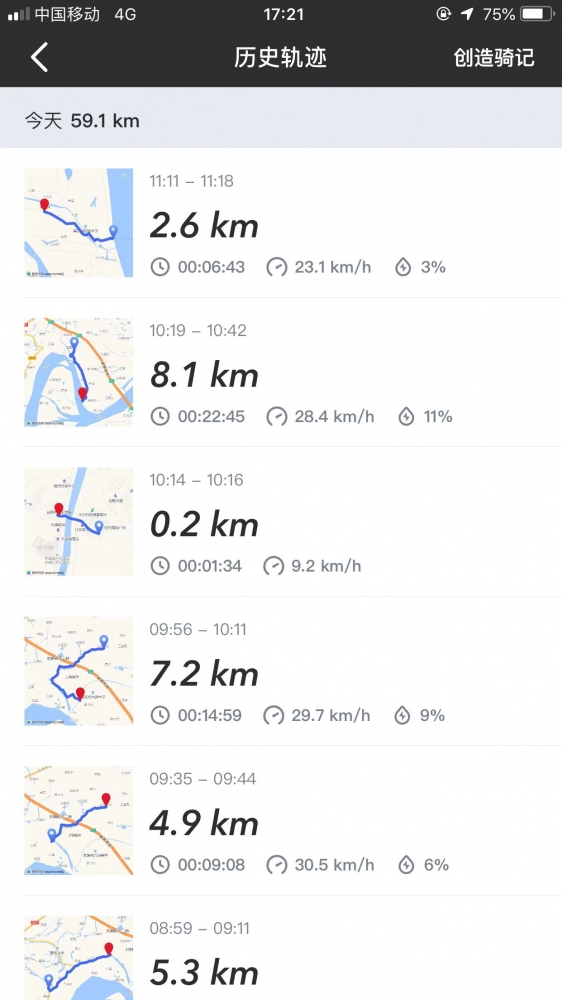Tap the speedometer icon beside 28.4 km/h
Screen dimensions: 562x1000
(277, 416)
